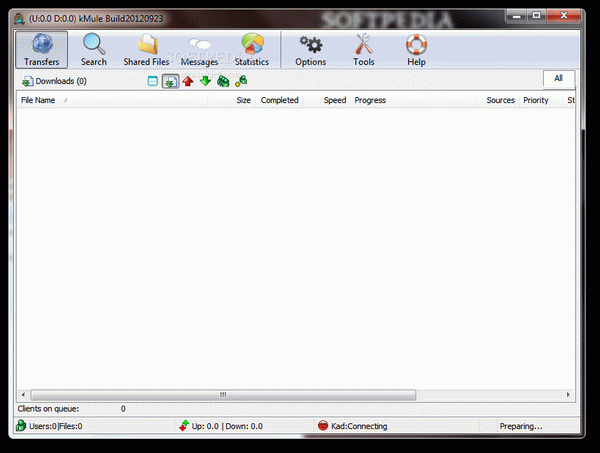The image size is (600, 453).
Task: Sort by Completed column header
Action: (x=279, y=100)
